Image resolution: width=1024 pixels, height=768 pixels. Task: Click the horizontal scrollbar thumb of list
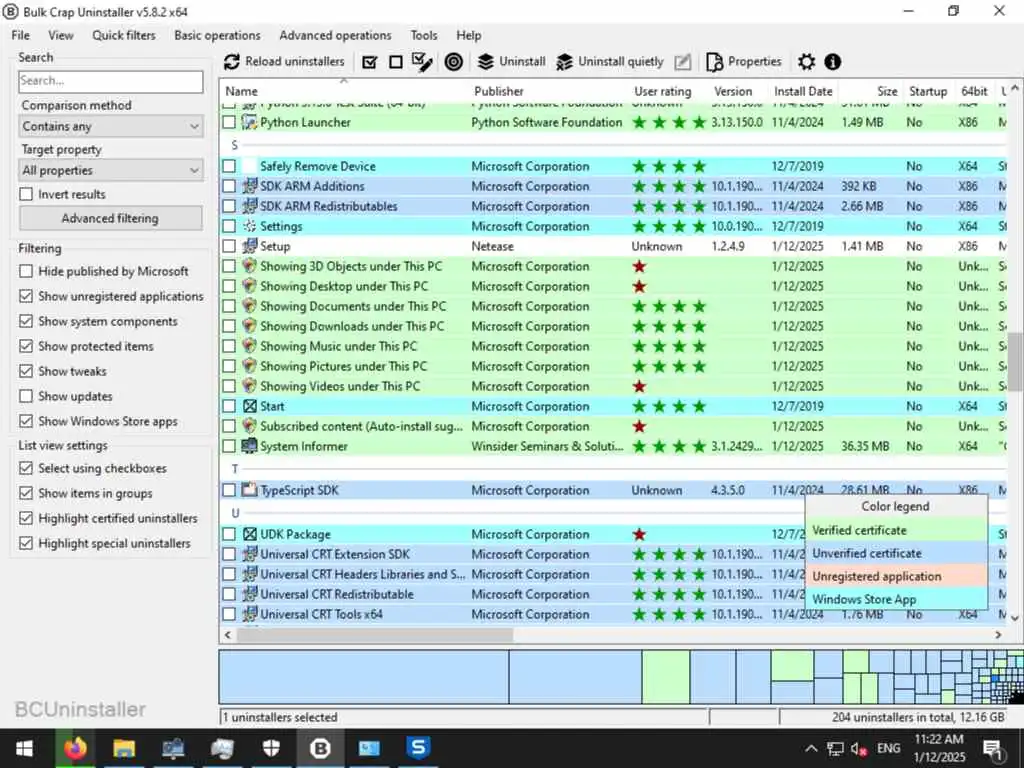[x=375, y=635]
